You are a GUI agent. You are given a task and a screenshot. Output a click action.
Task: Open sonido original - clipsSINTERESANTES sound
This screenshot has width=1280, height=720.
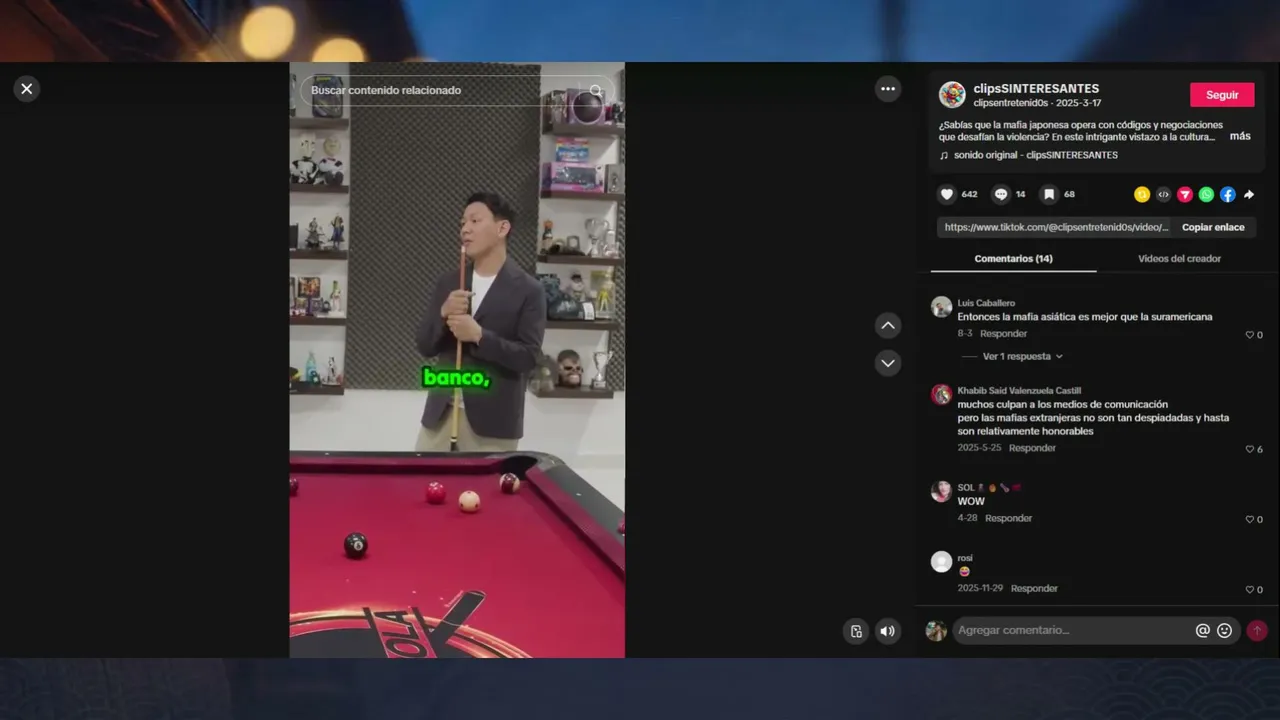(1035, 155)
